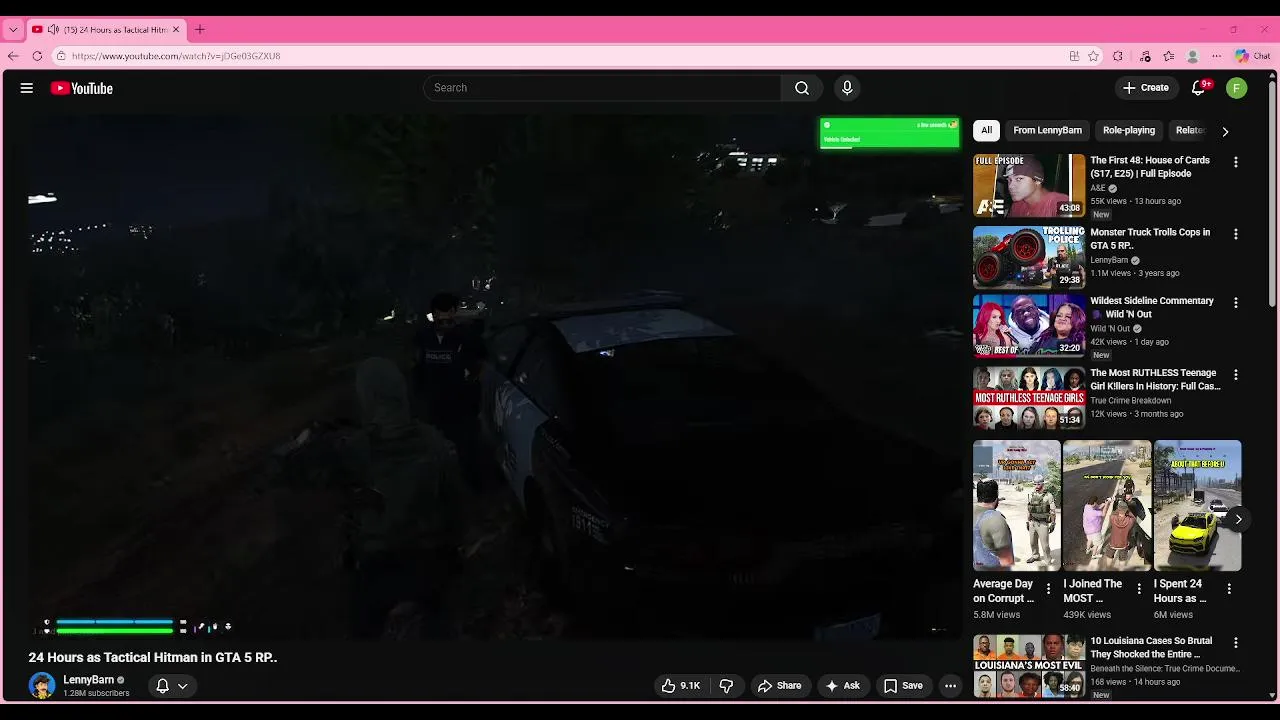Open Copilot Chat in the toolbar
1280x720 pixels.
point(1252,56)
